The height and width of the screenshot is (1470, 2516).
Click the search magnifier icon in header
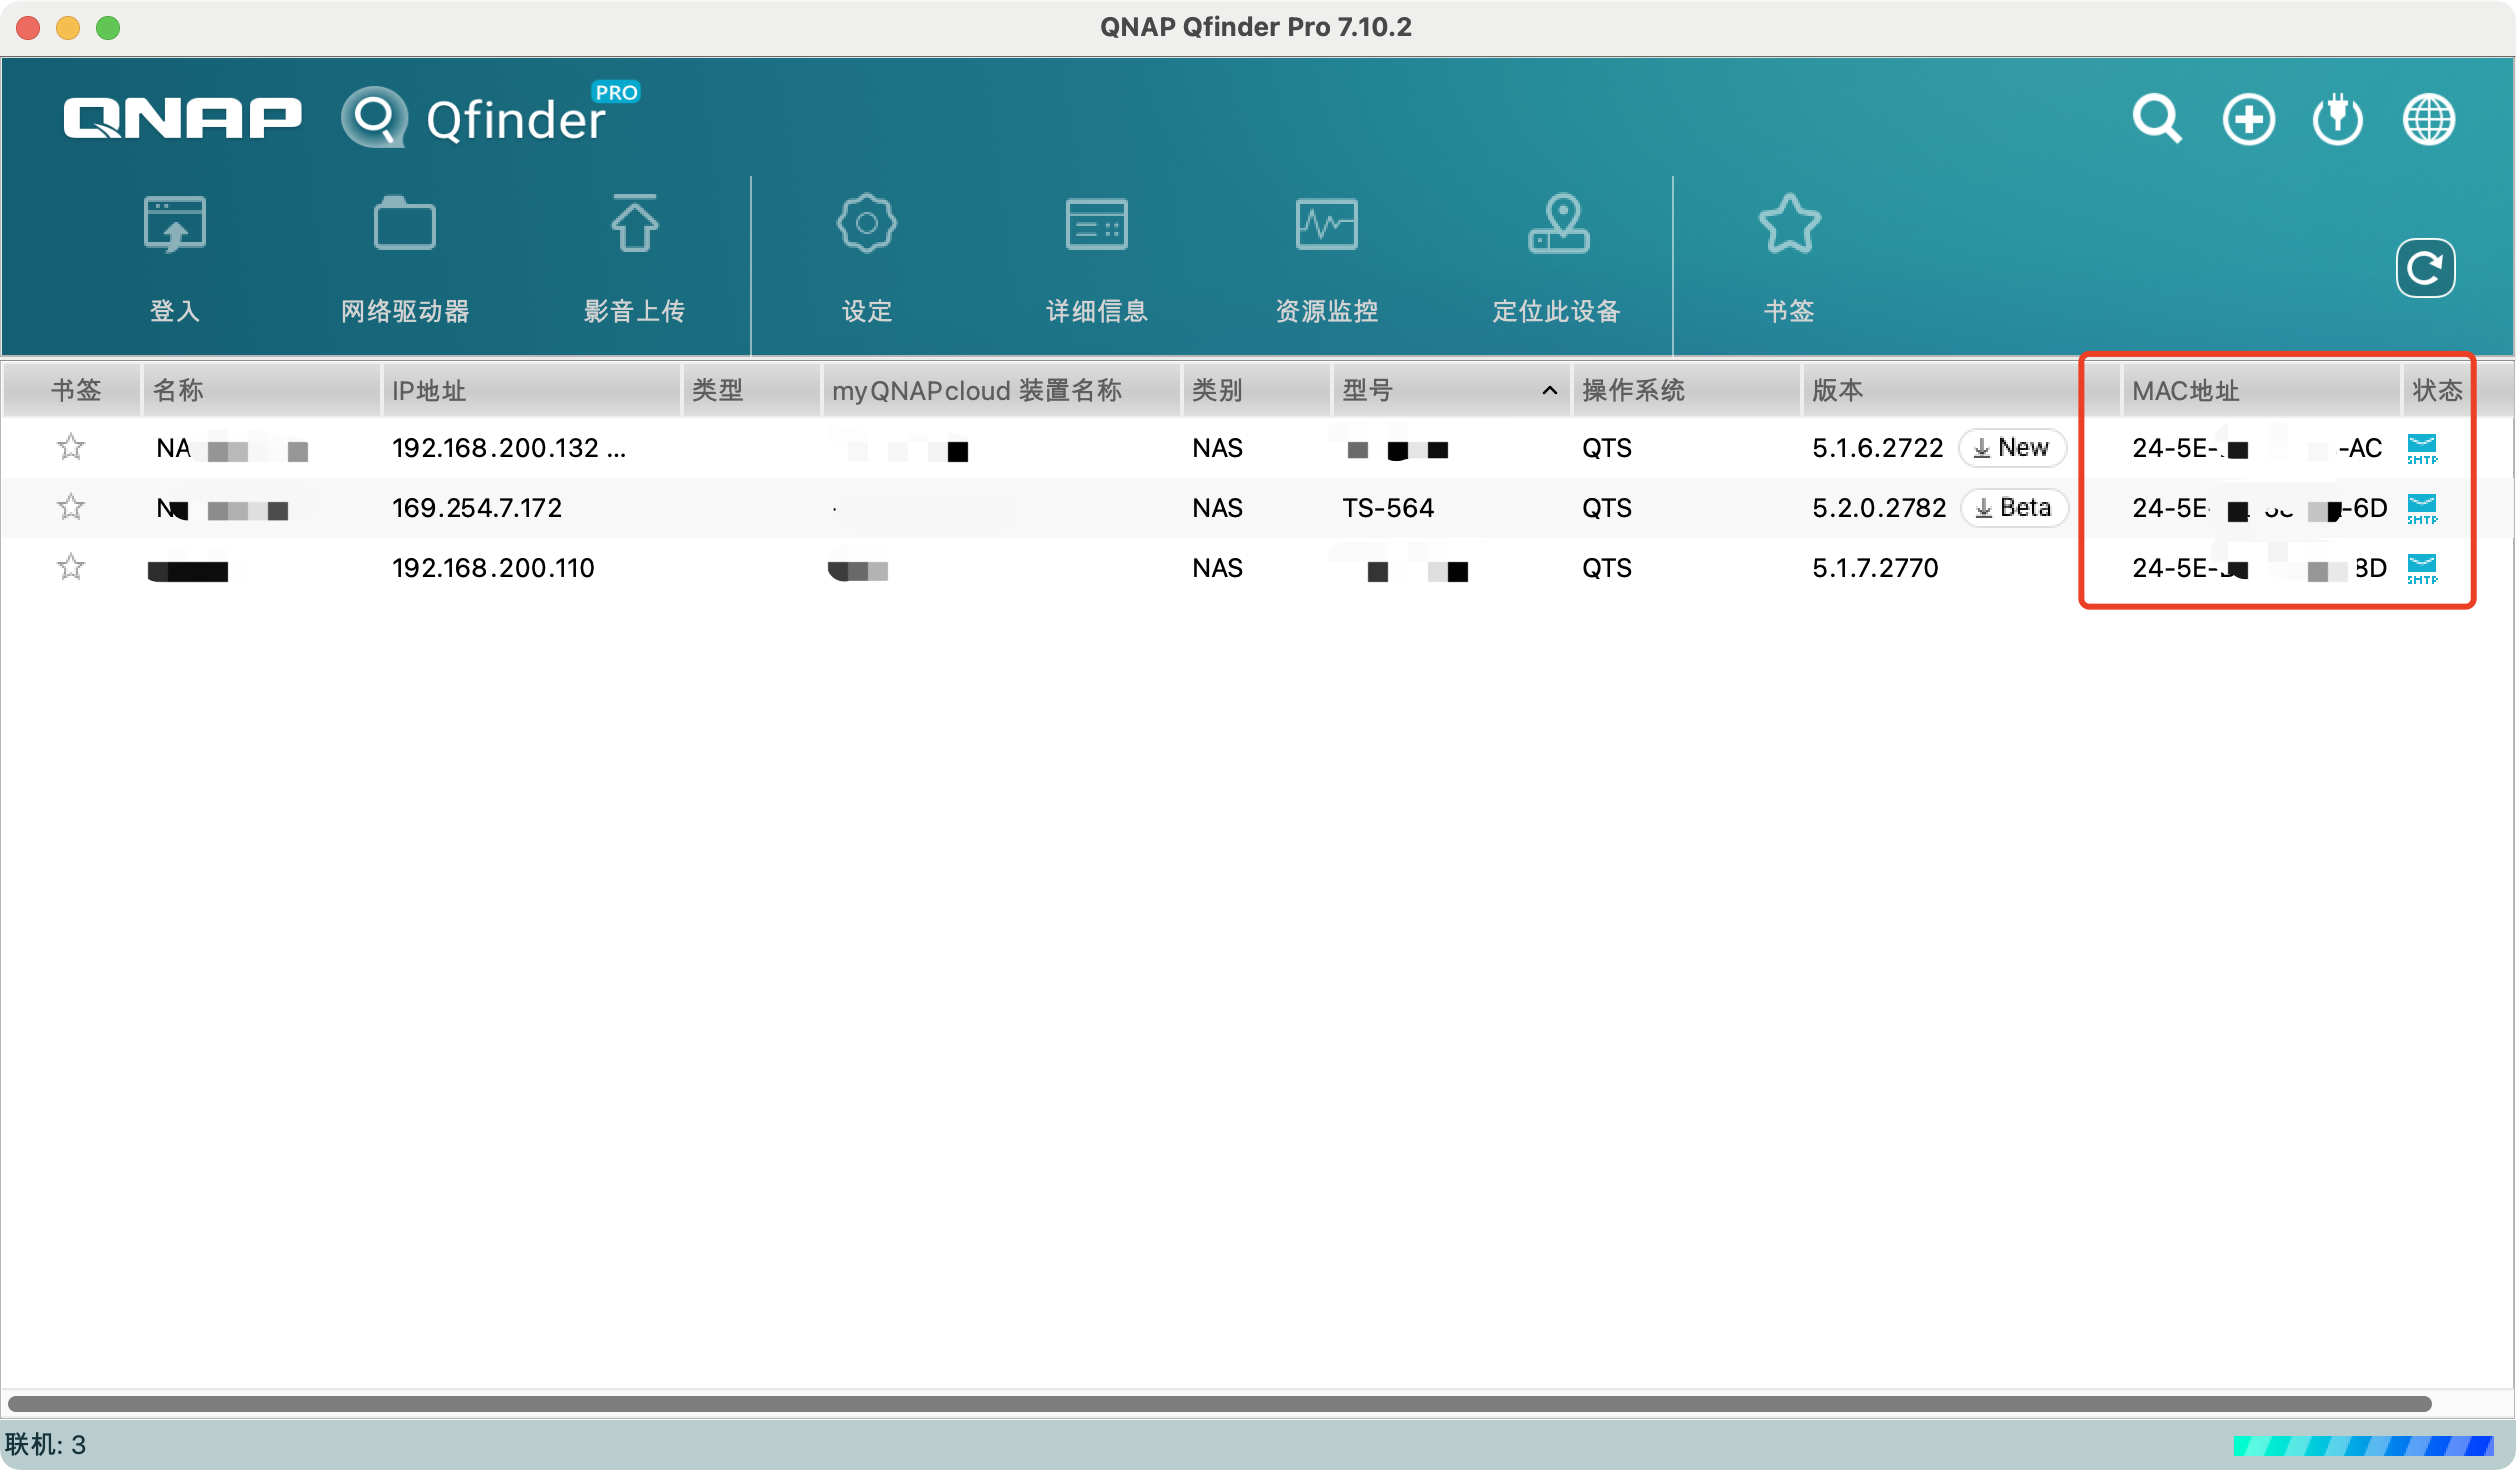tap(2156, 120)
